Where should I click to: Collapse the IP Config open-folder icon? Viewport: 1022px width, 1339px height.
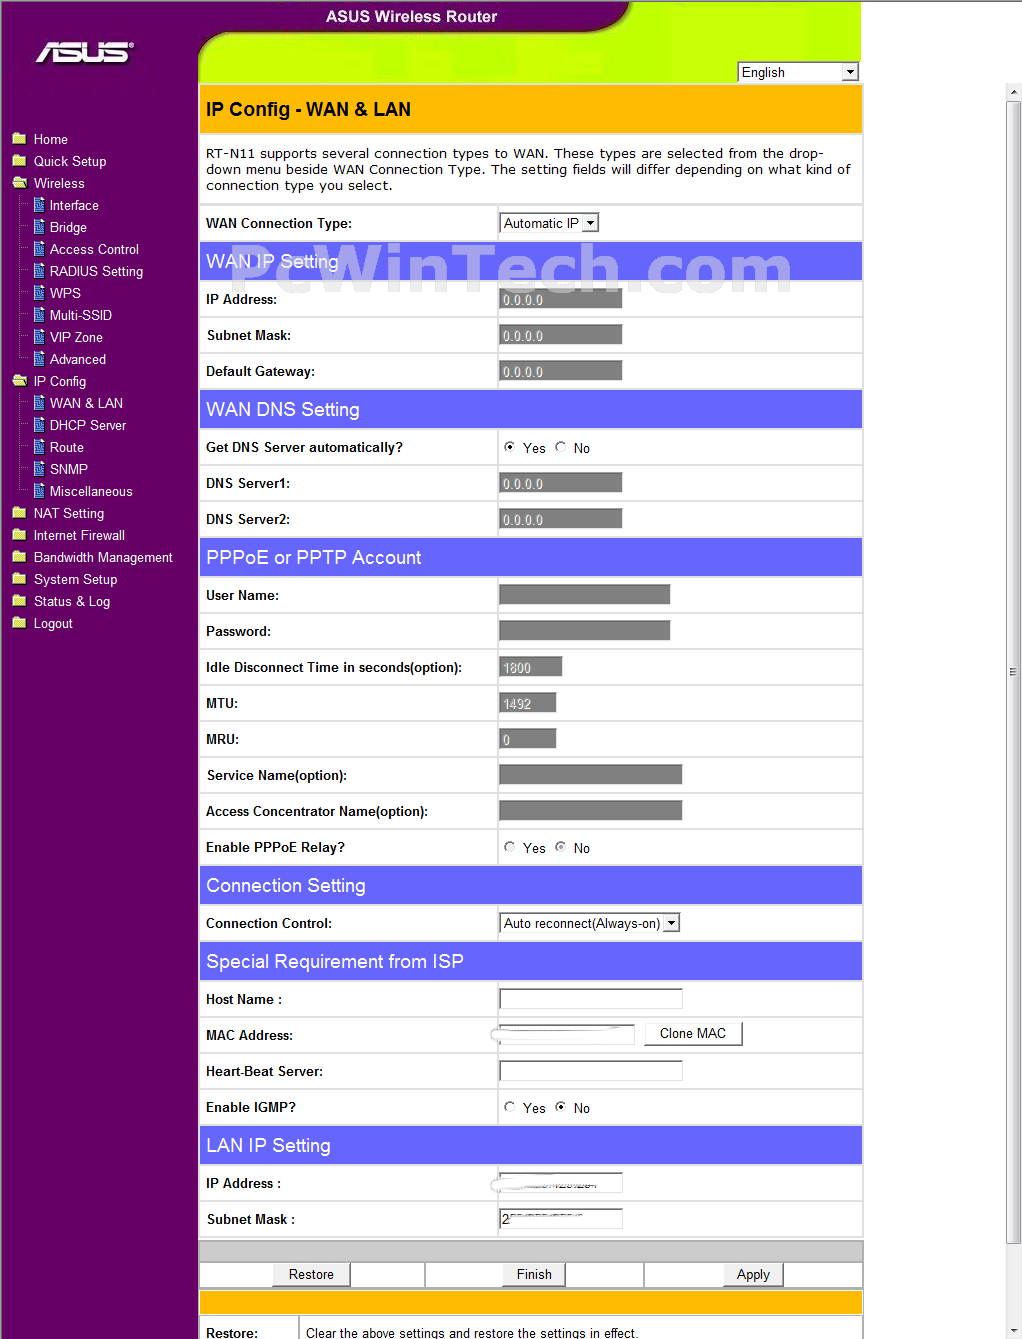click(x=19, y=381)
